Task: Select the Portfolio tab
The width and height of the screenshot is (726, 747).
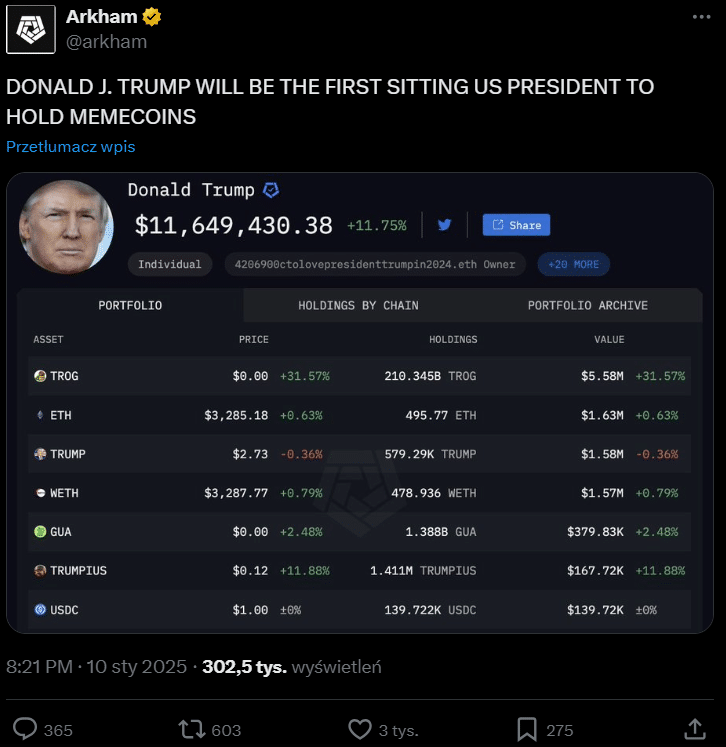Action: (x=130, y=305)
